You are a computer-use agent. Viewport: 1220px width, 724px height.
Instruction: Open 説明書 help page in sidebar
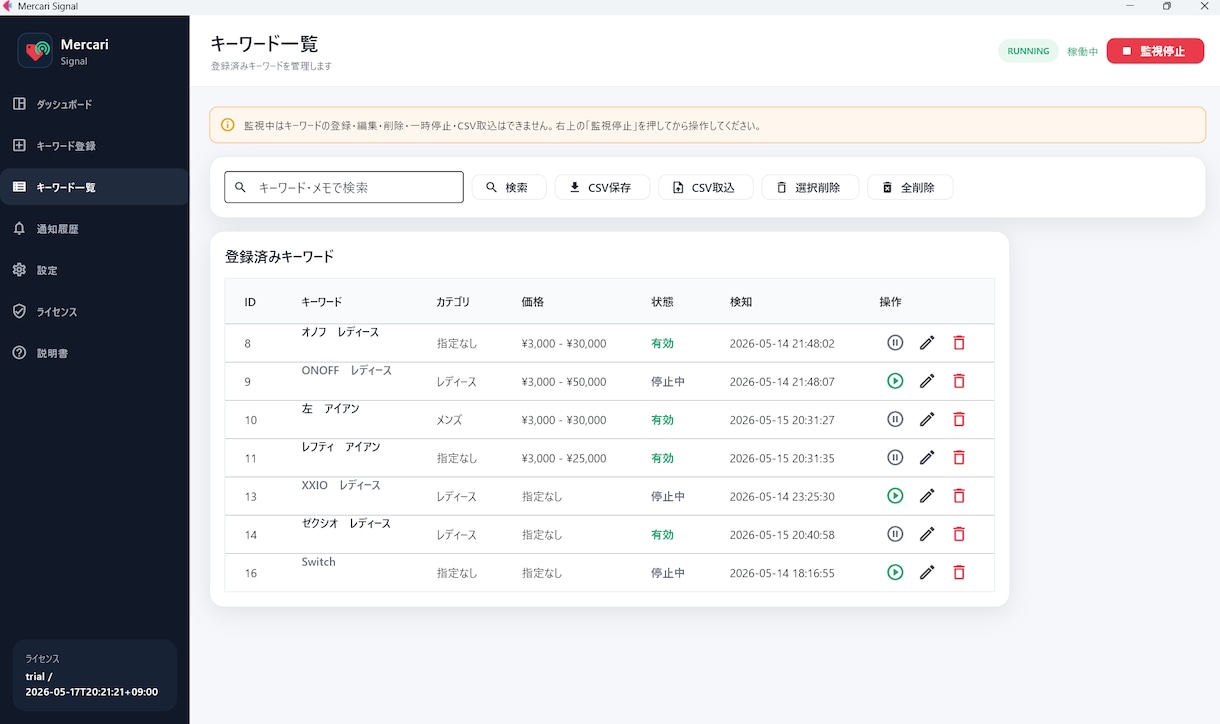pyautogui.click(x=94, y=353)
